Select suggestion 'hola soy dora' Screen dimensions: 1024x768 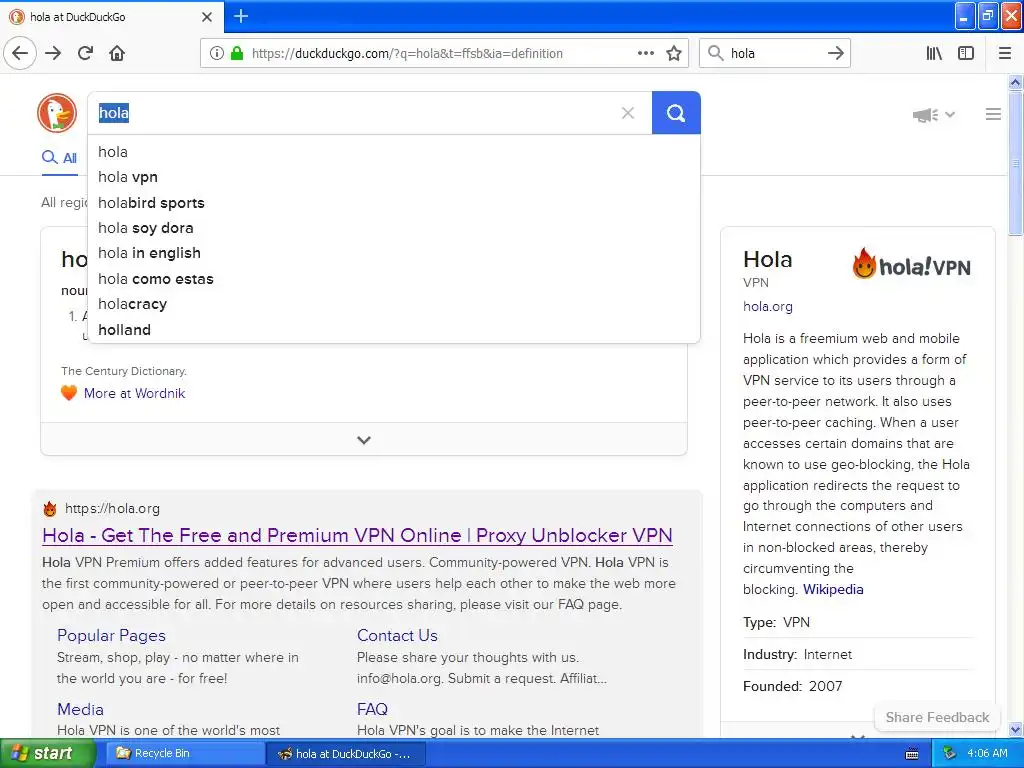coord(394,228)
